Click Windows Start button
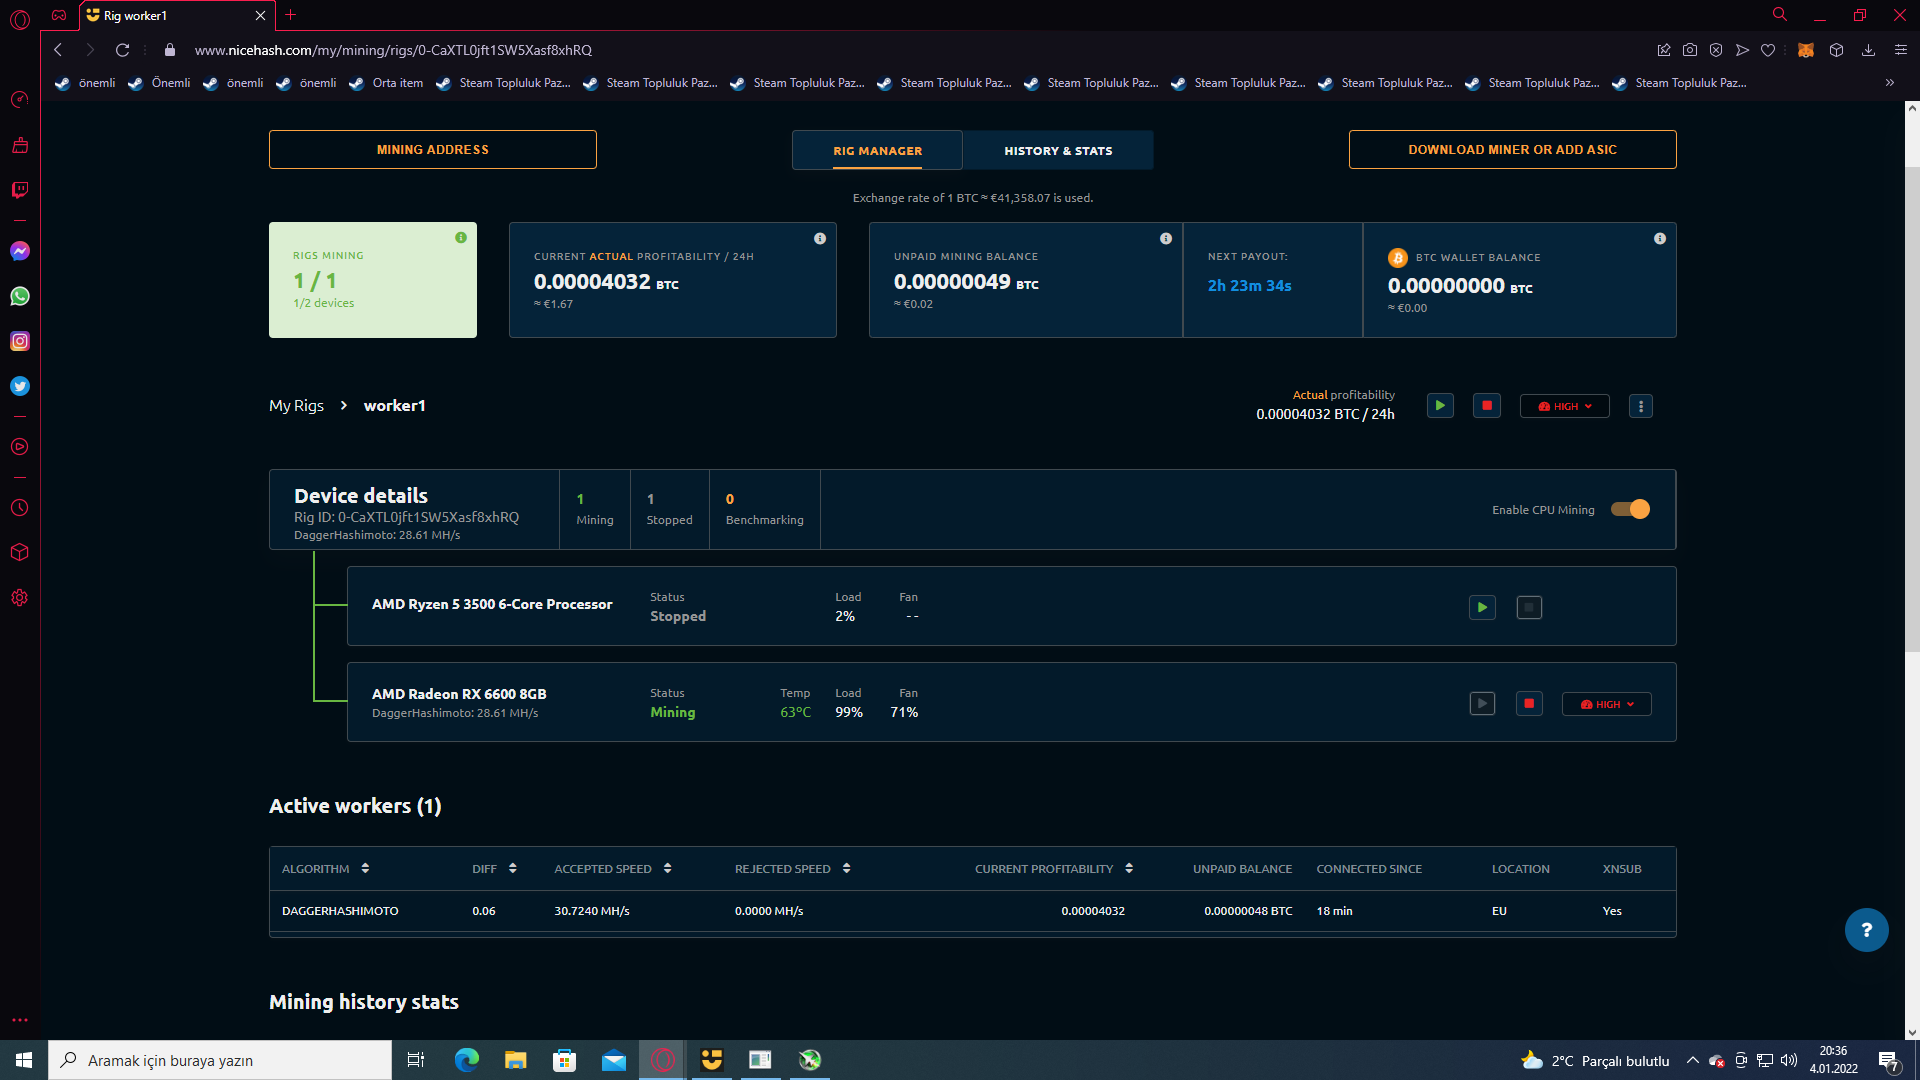 pos(24,1060)
